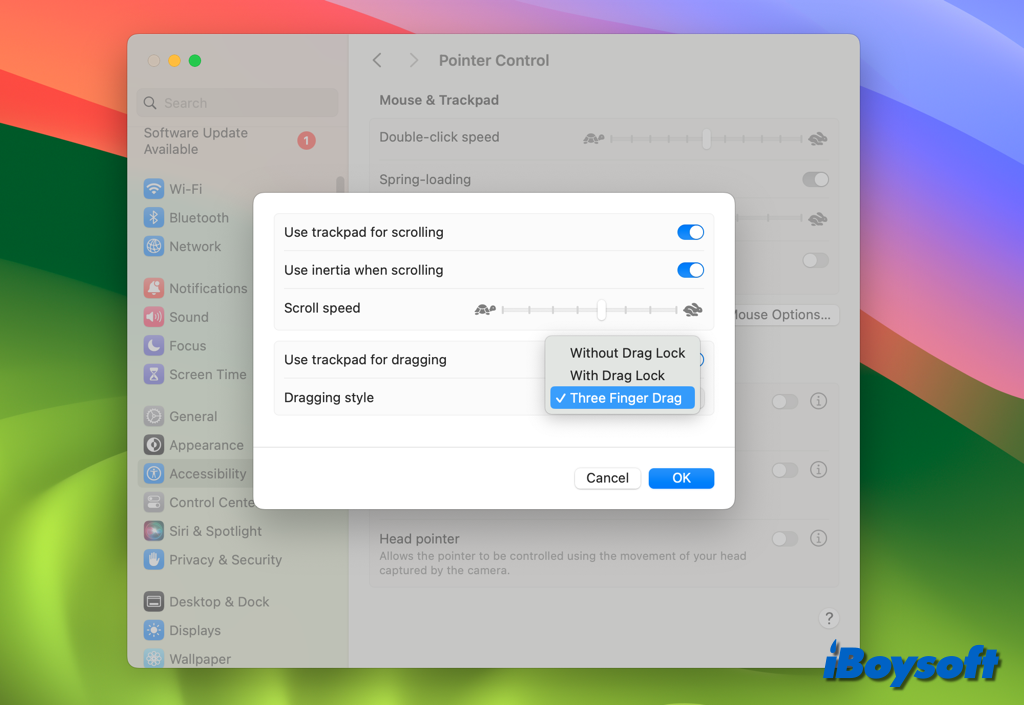
Task: Open Privacy & Security hand icon
Action: click(x=153, y=559)
